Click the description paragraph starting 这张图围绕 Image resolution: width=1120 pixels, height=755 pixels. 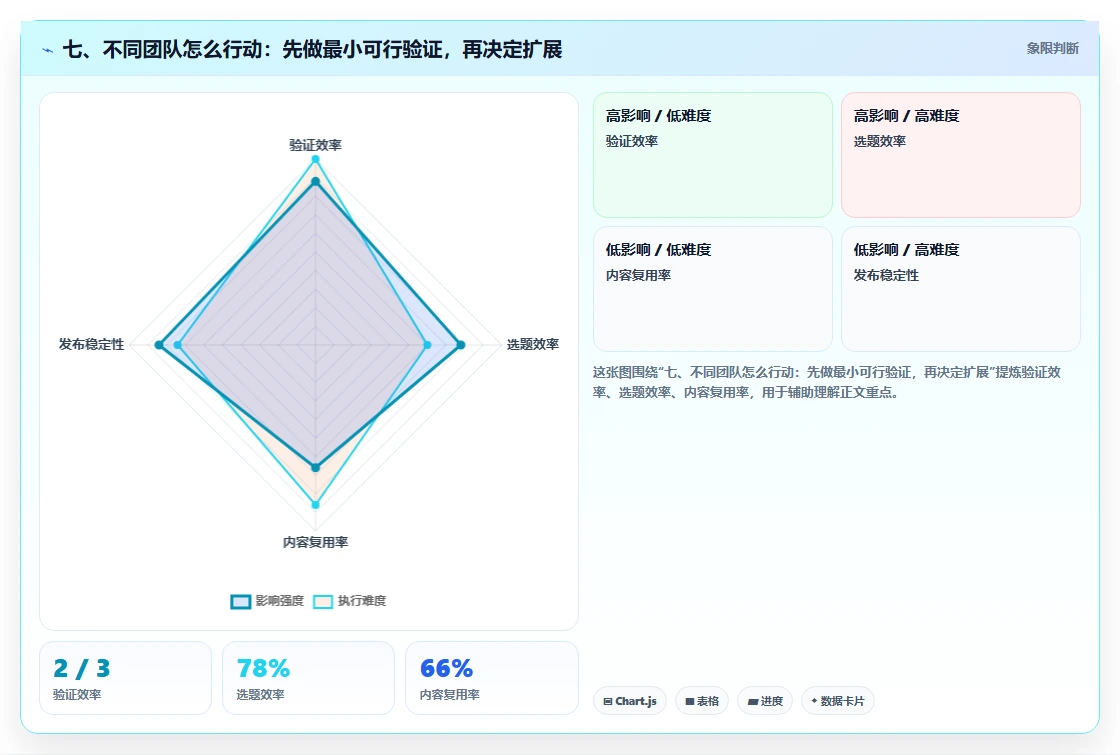coord(827,382)
